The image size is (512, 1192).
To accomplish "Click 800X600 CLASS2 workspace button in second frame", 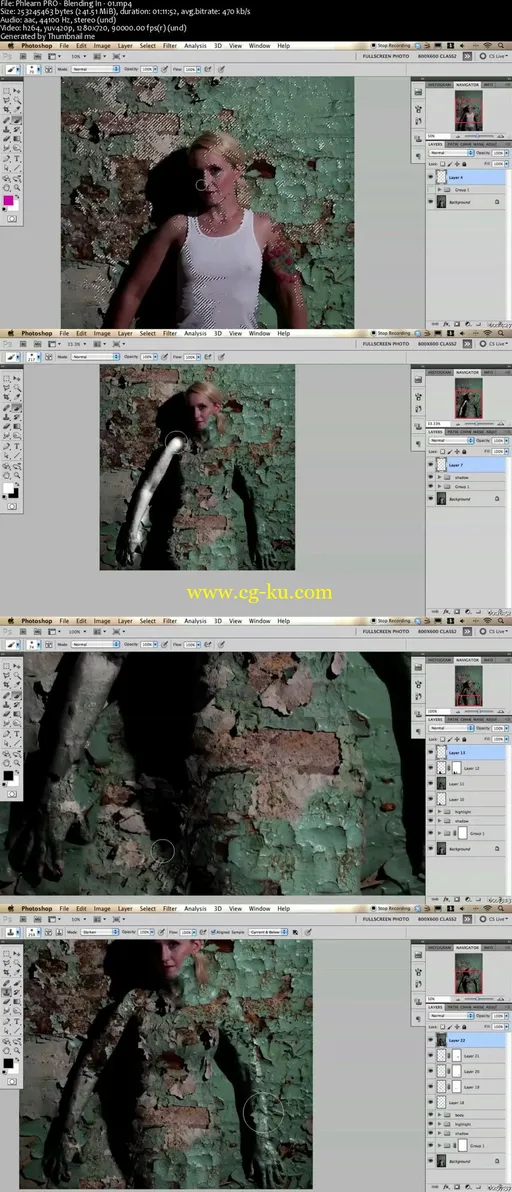I will click(x=437, y=344).
